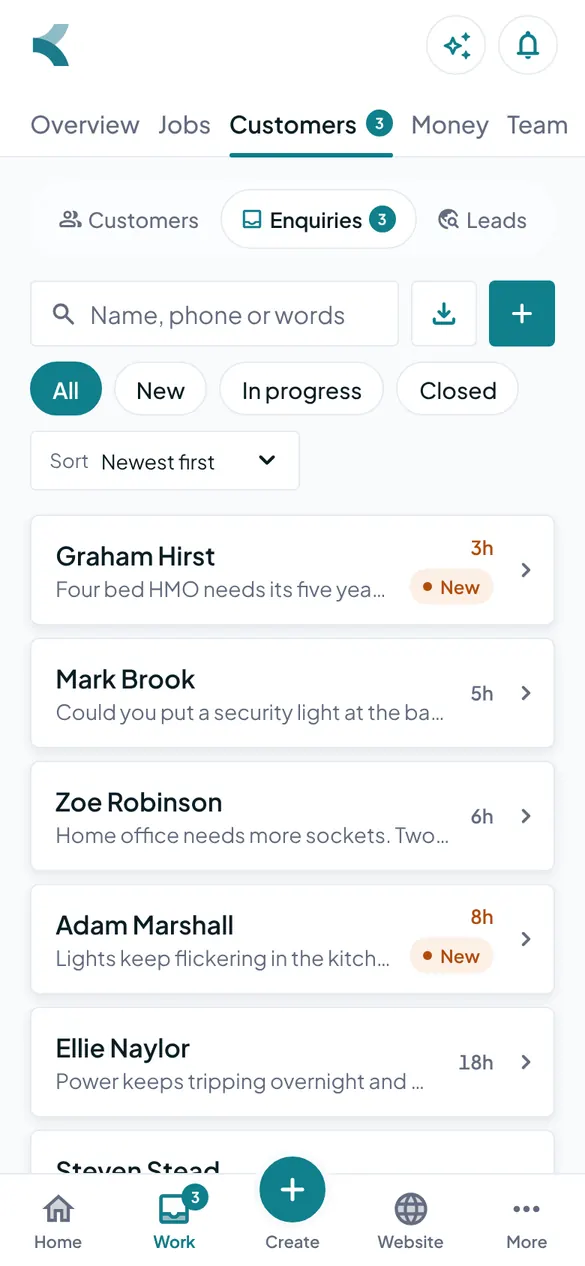The image size is (585, 1266).
Task: Open Zoe Robinson's enquiry
Action: 292,816
